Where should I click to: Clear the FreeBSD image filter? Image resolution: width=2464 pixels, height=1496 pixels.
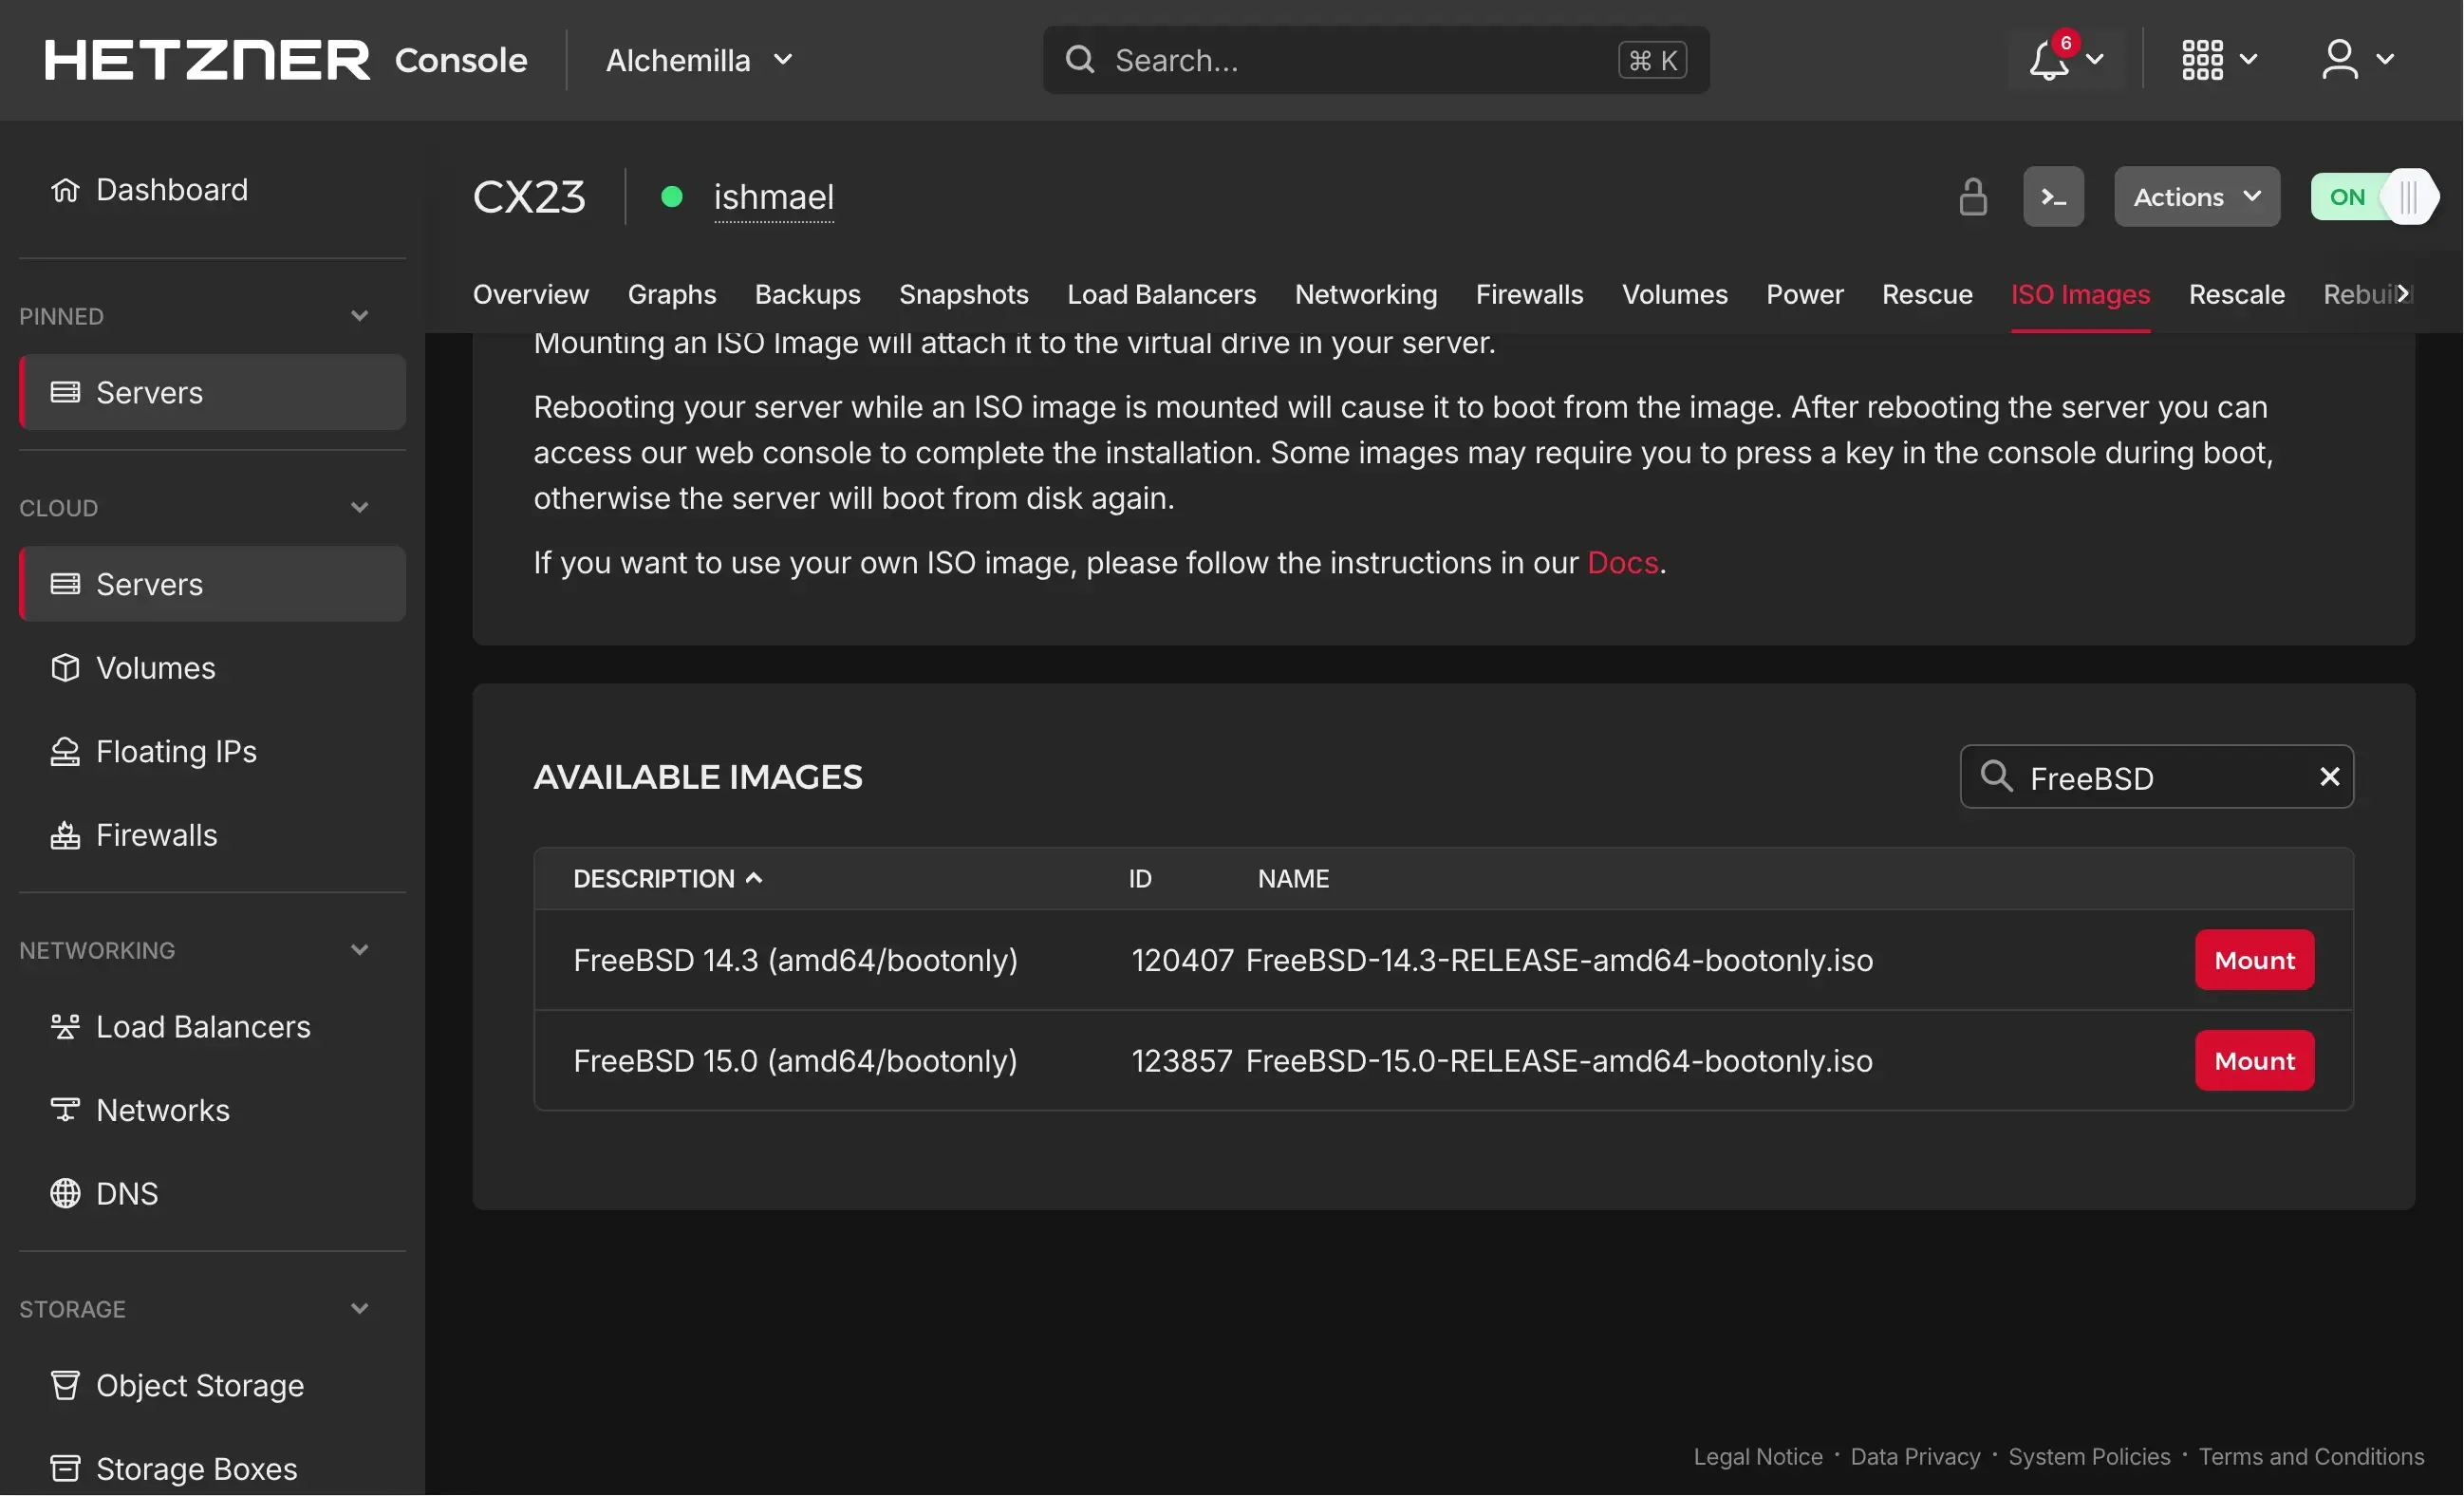tap(2329, 777)
